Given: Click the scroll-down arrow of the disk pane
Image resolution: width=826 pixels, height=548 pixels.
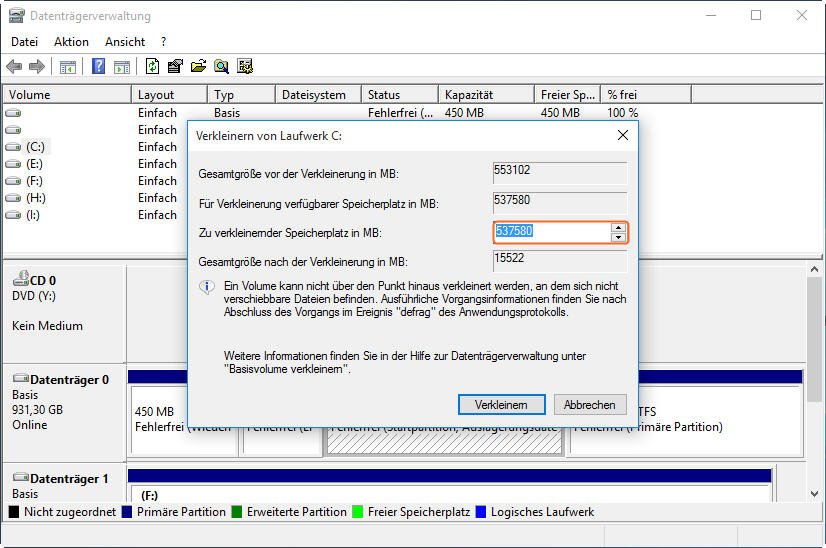Looking at the screenshot, I should point(814,494).
